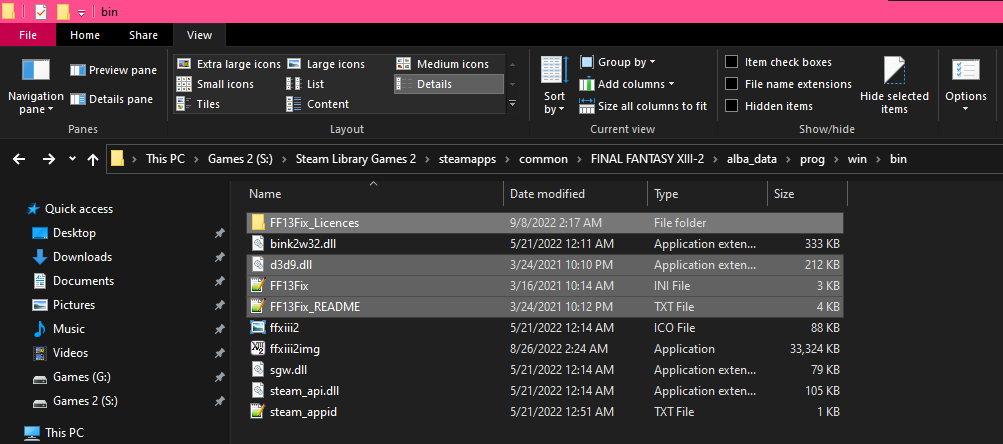
Task: Open the File menu tab
Action: 28,35
